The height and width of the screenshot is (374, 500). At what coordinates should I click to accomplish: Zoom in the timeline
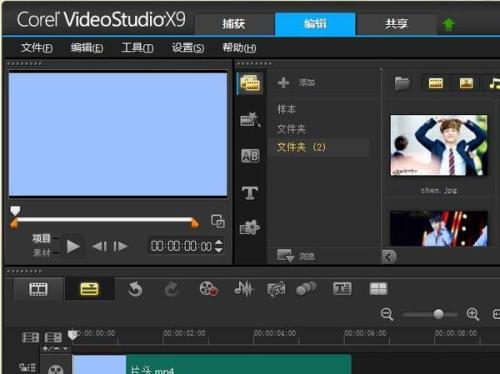click(473, 314)
